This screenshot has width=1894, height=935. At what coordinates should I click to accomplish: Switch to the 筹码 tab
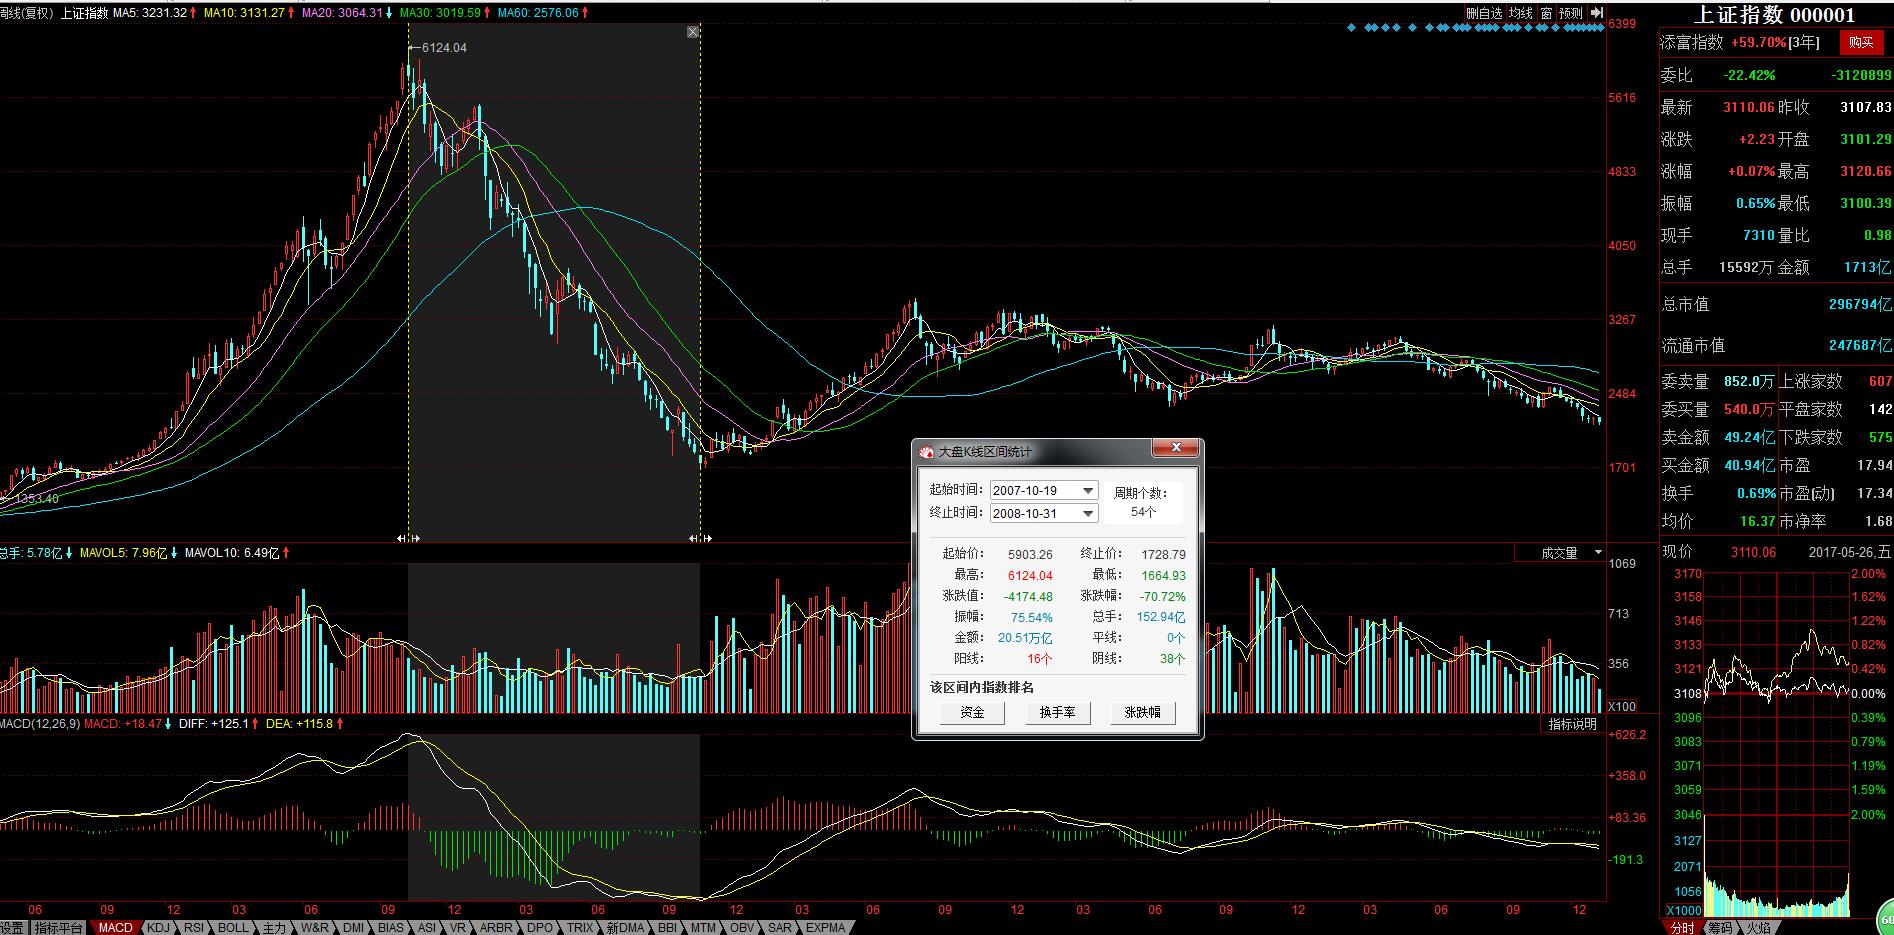pos(1719,927)
